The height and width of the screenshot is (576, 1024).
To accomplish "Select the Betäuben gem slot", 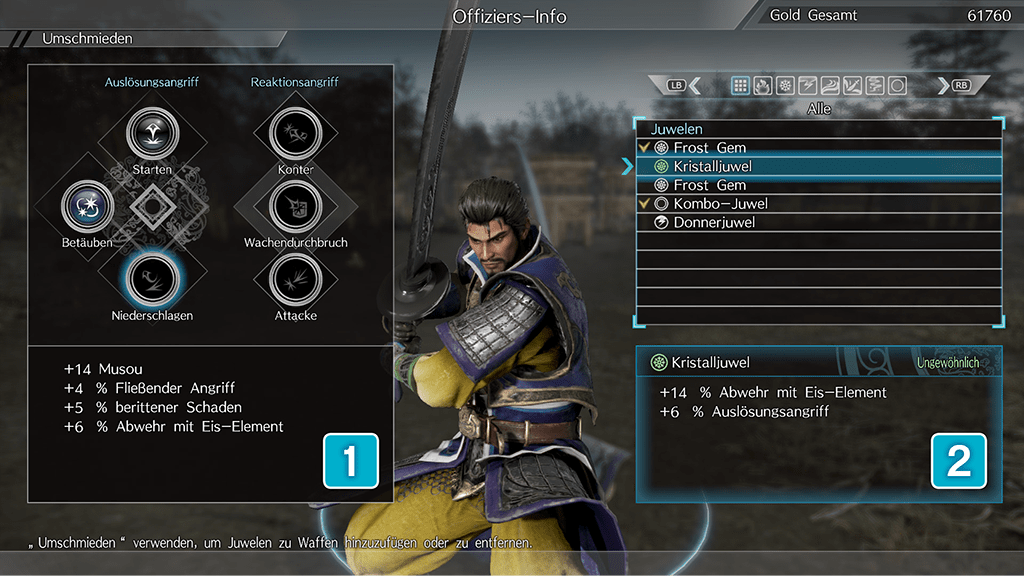I will pos(88,206).
